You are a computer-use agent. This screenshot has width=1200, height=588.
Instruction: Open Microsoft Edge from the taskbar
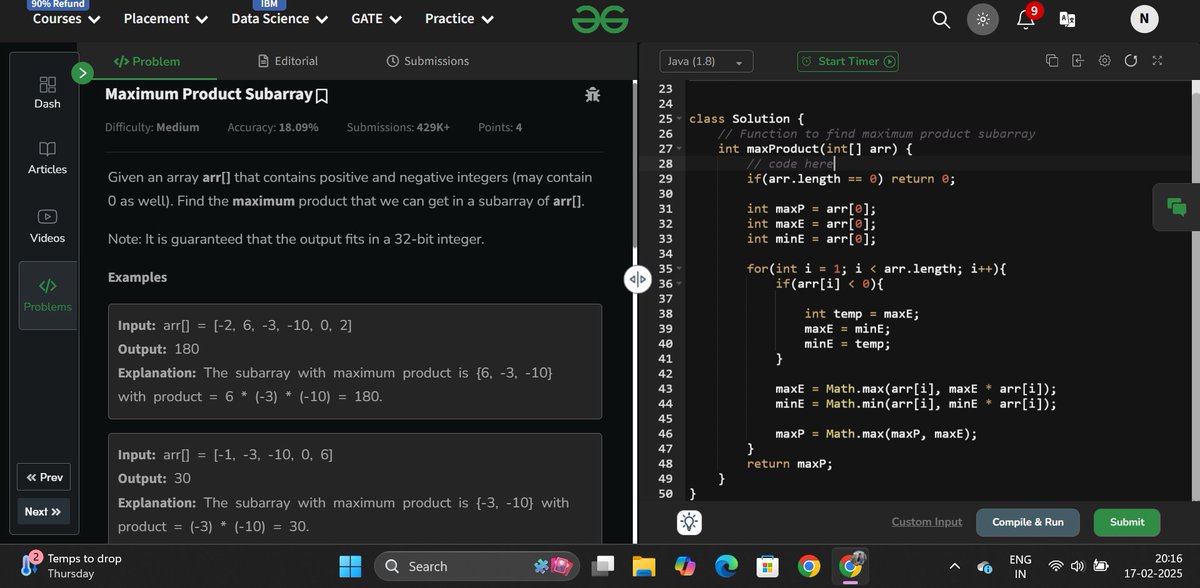(x=726, y=567)
